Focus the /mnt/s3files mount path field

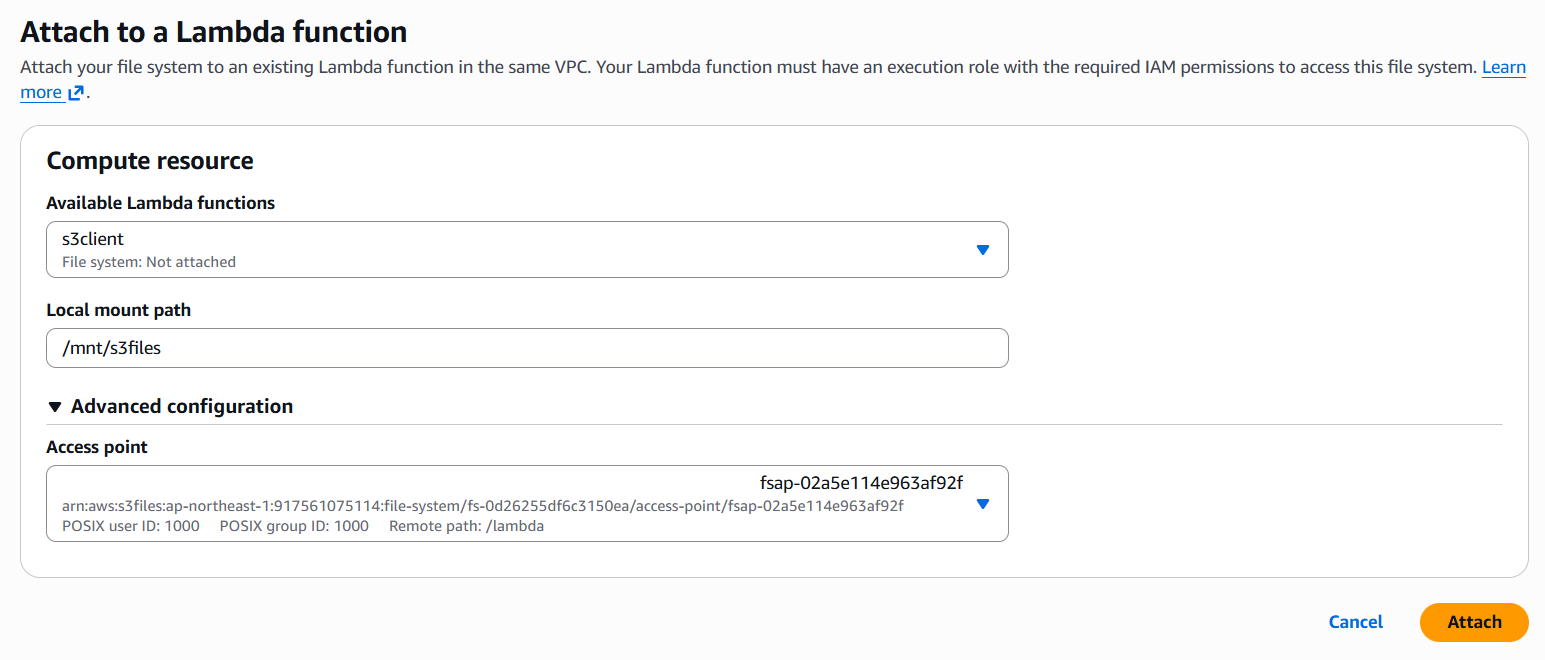527,348
